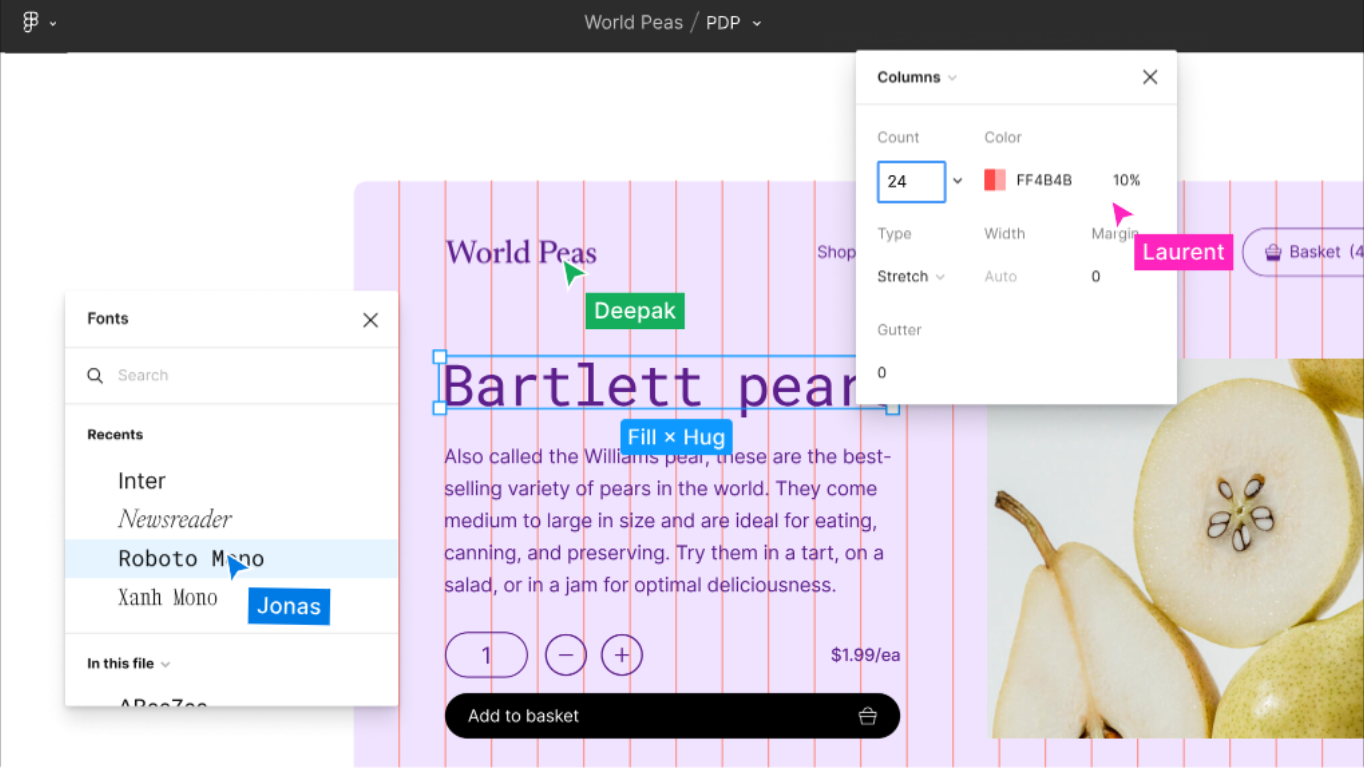Viewport: 1364px width, 768px height.
Task: Click the basket icon on Add to basket
Action: (867, 716)
